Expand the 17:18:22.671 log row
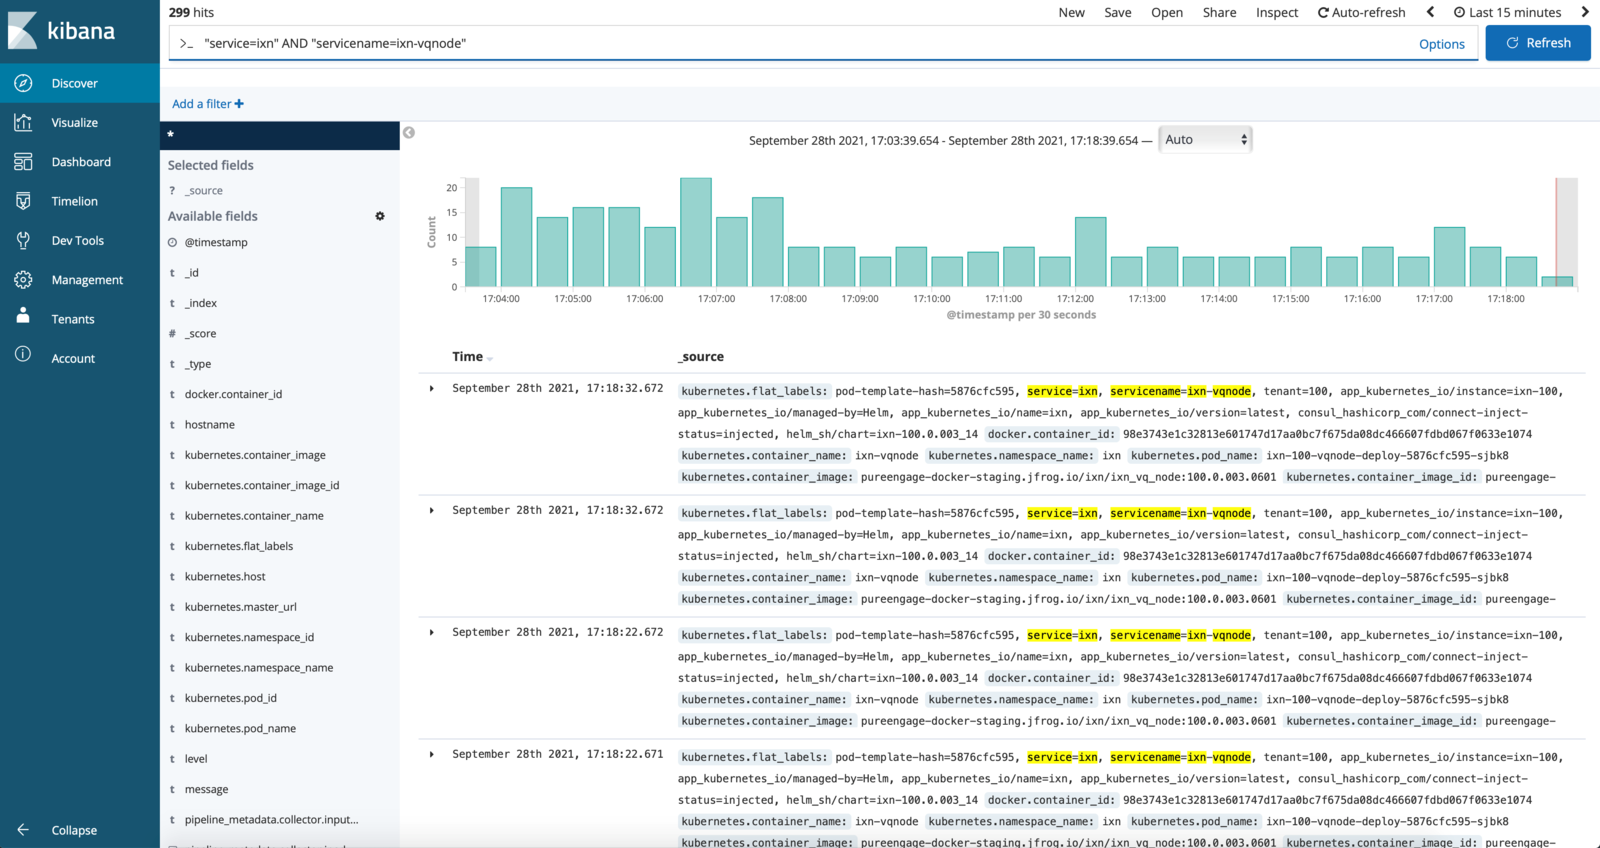 (x=431, y=754)
